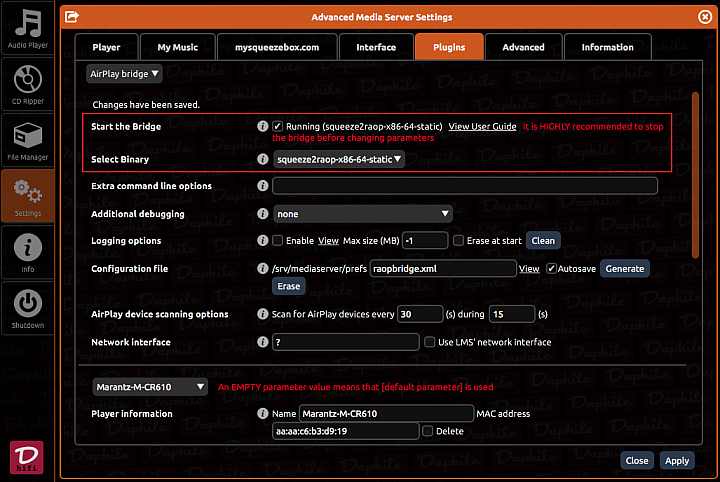Image resolution: width=720 pixels, height=482 pixels.
Task: Open the File Manager sidebar icon
Action: [28, 140]
